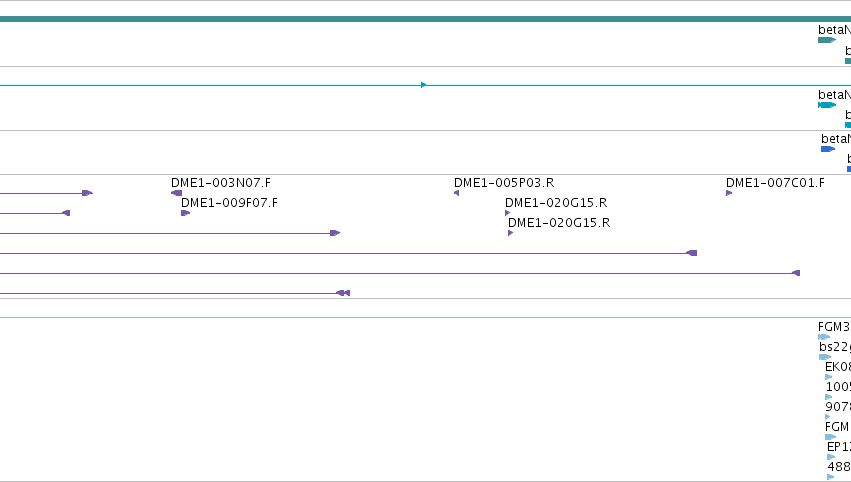Select the teal betaN label text

click(834, 30)
